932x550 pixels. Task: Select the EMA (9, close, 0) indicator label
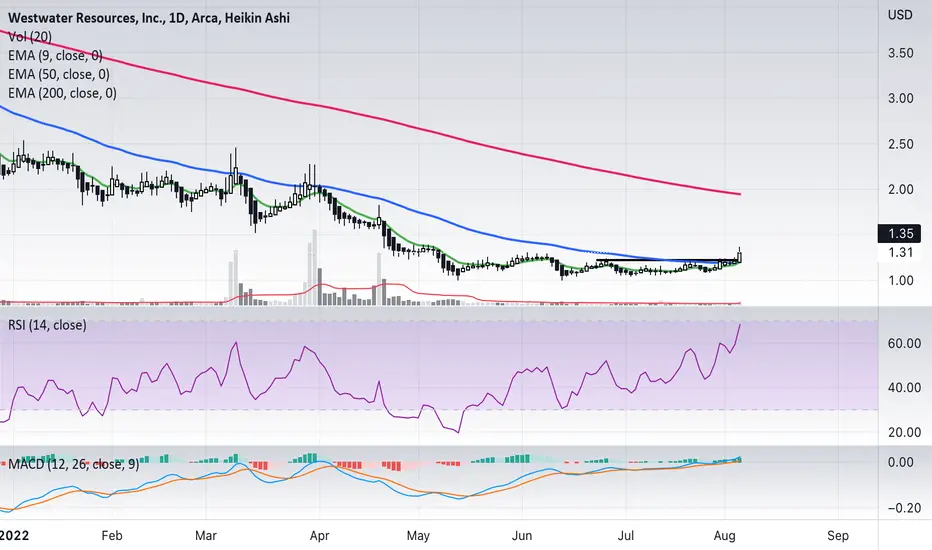55,56
